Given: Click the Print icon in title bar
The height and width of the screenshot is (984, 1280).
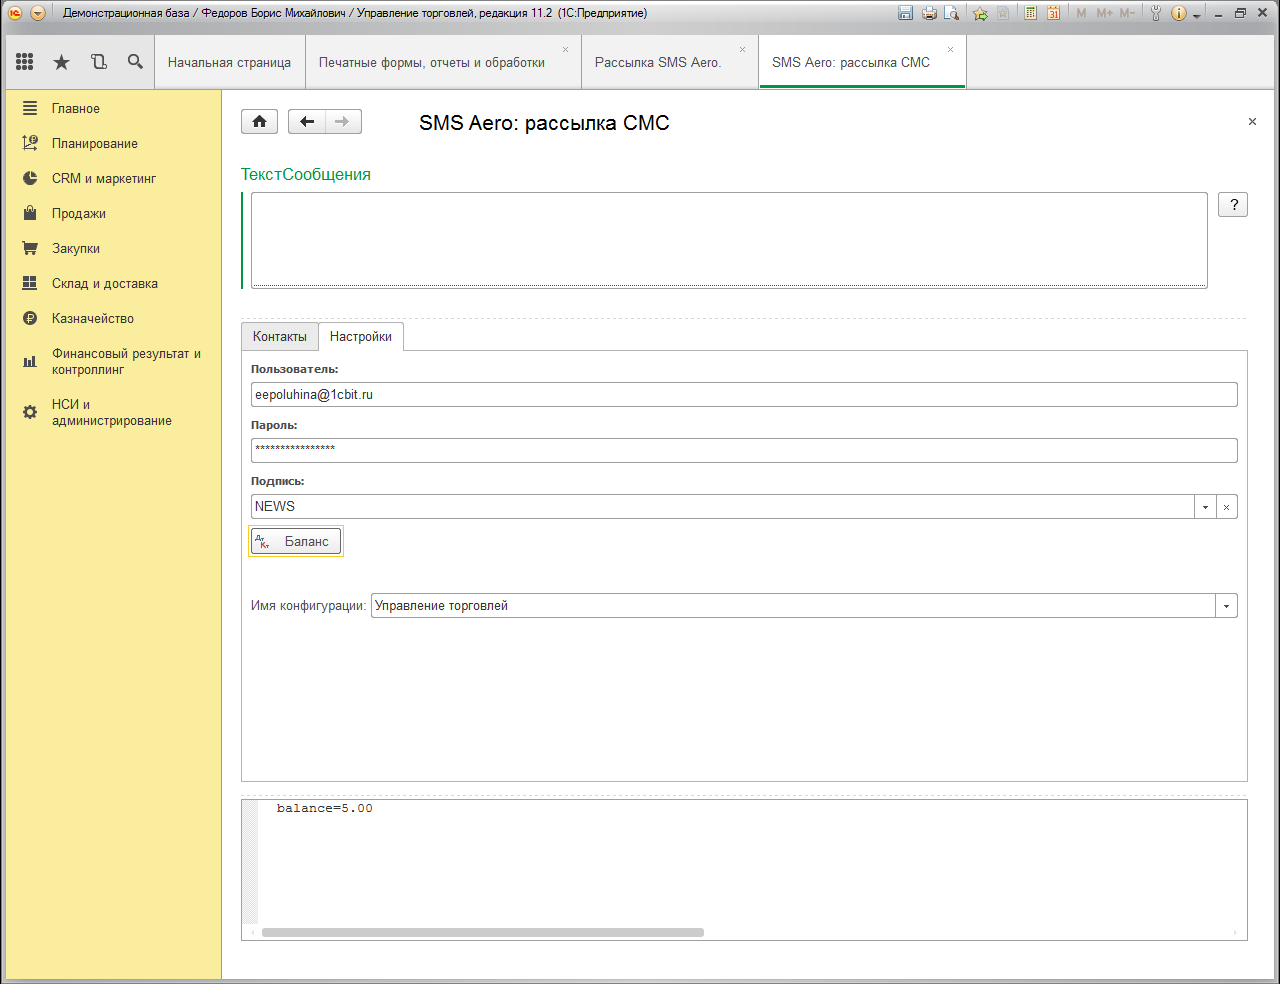Looking at the screenshot, I should (x=929, y=13).
